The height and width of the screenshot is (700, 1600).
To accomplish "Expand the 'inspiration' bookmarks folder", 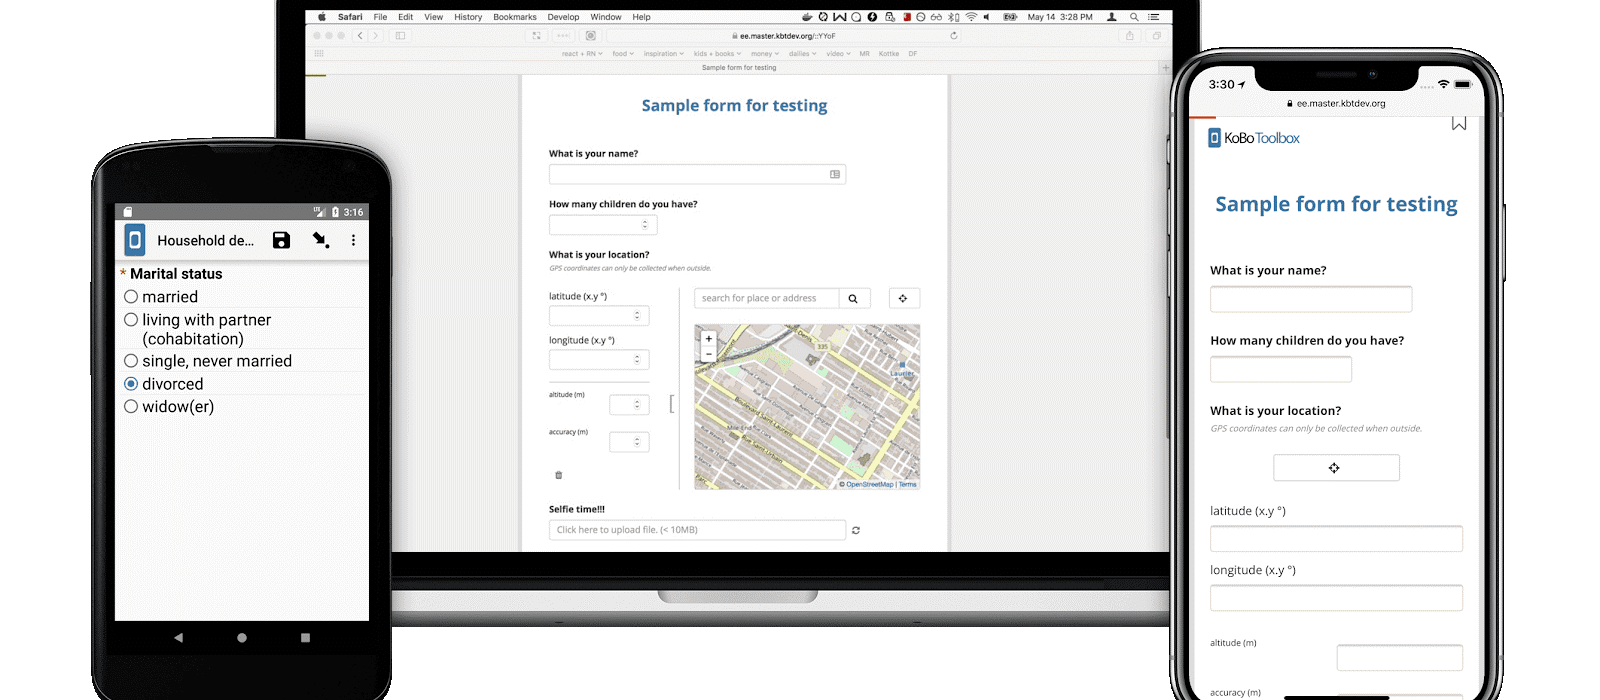I will [663, 54].
